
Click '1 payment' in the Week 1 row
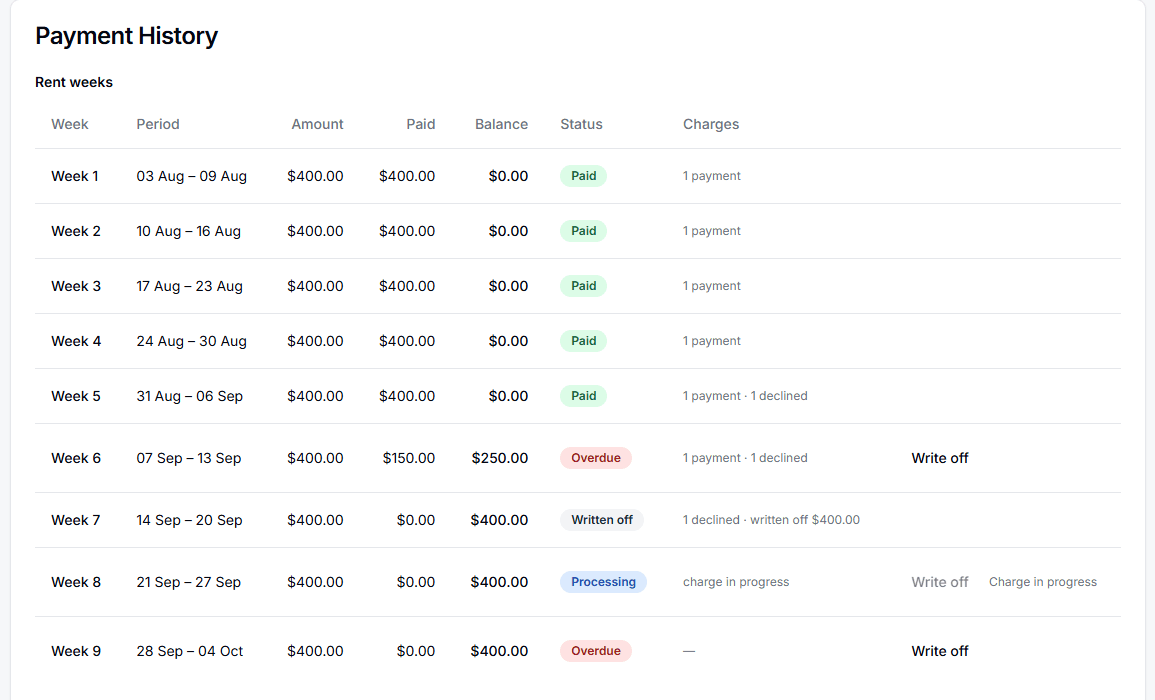coord(712,175)
